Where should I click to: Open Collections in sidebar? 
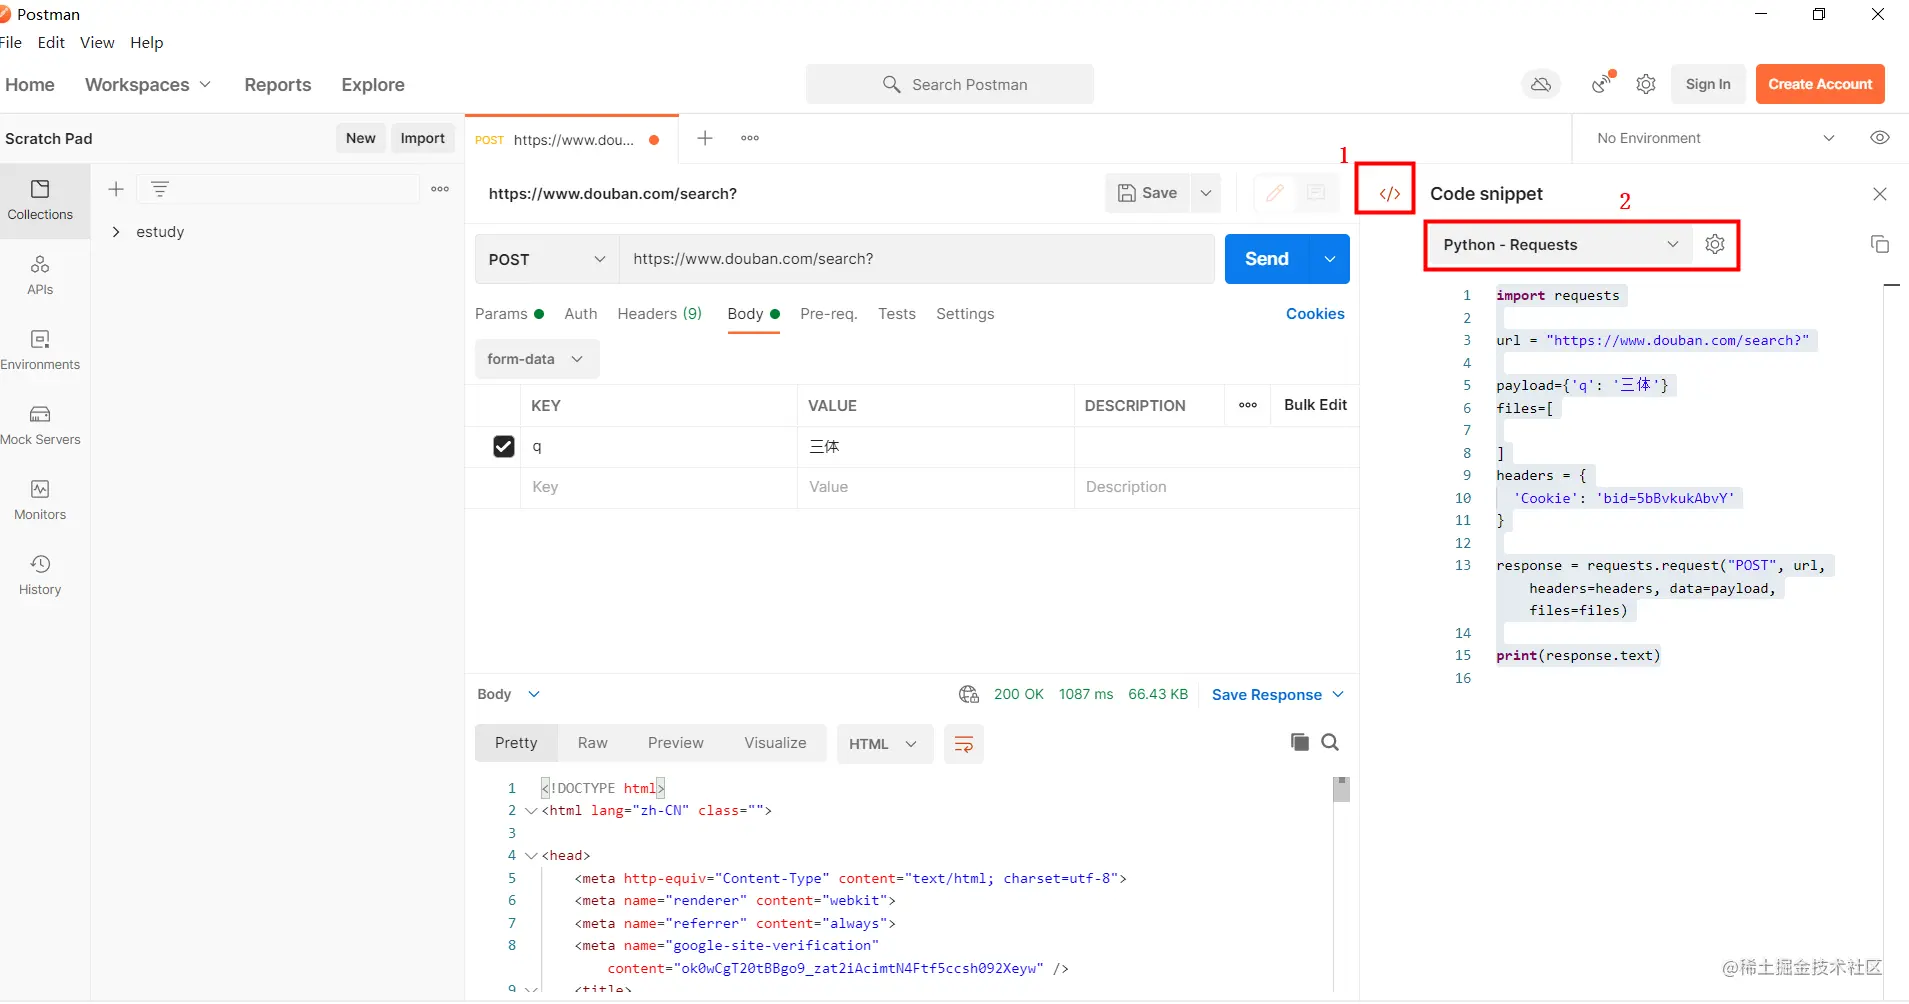[x=40, y=200]
